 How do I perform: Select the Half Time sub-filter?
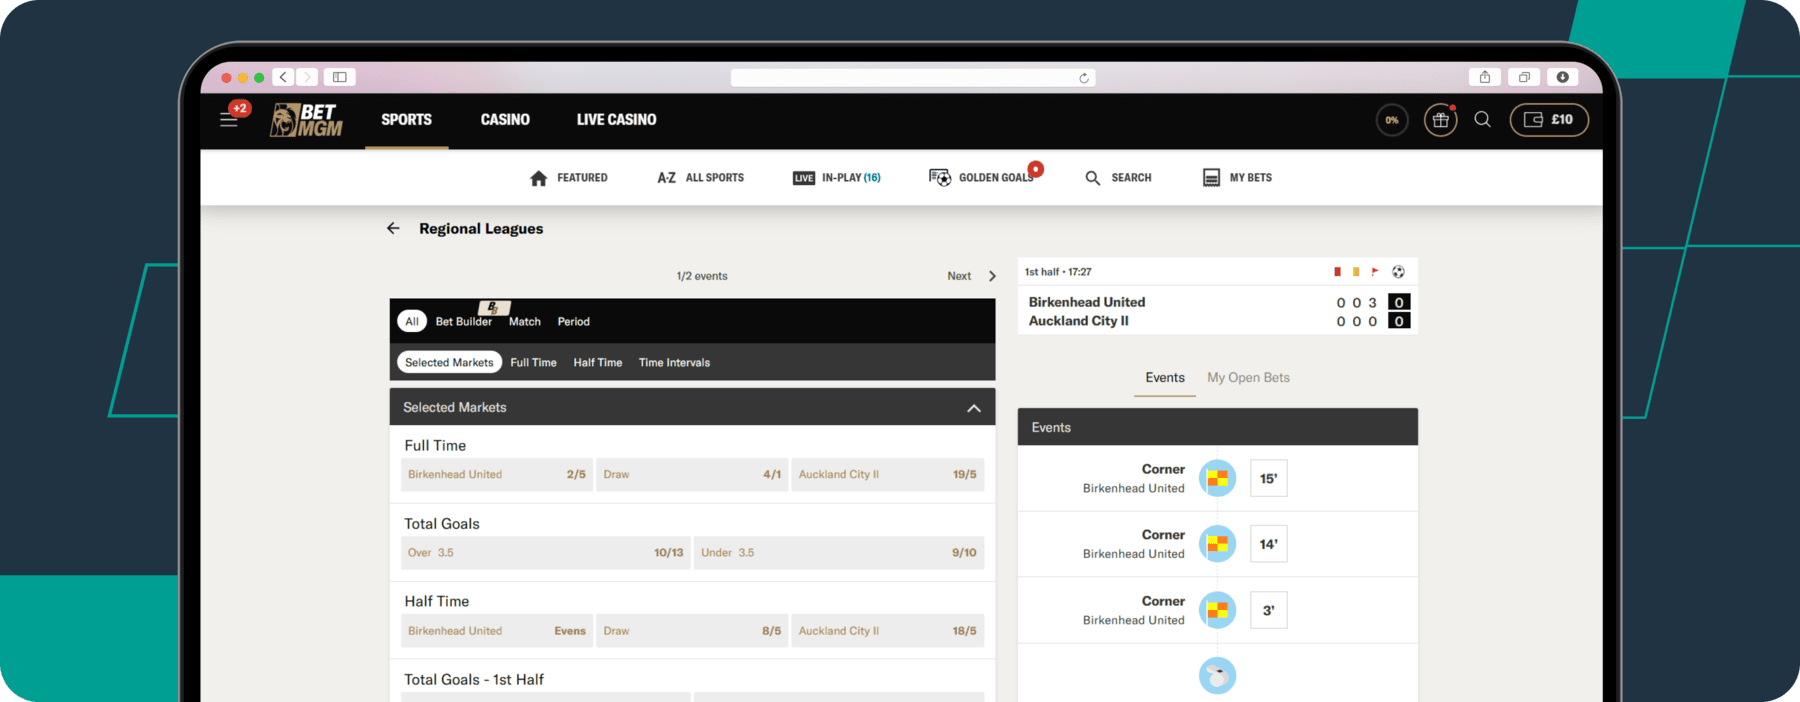click(598, 362)
